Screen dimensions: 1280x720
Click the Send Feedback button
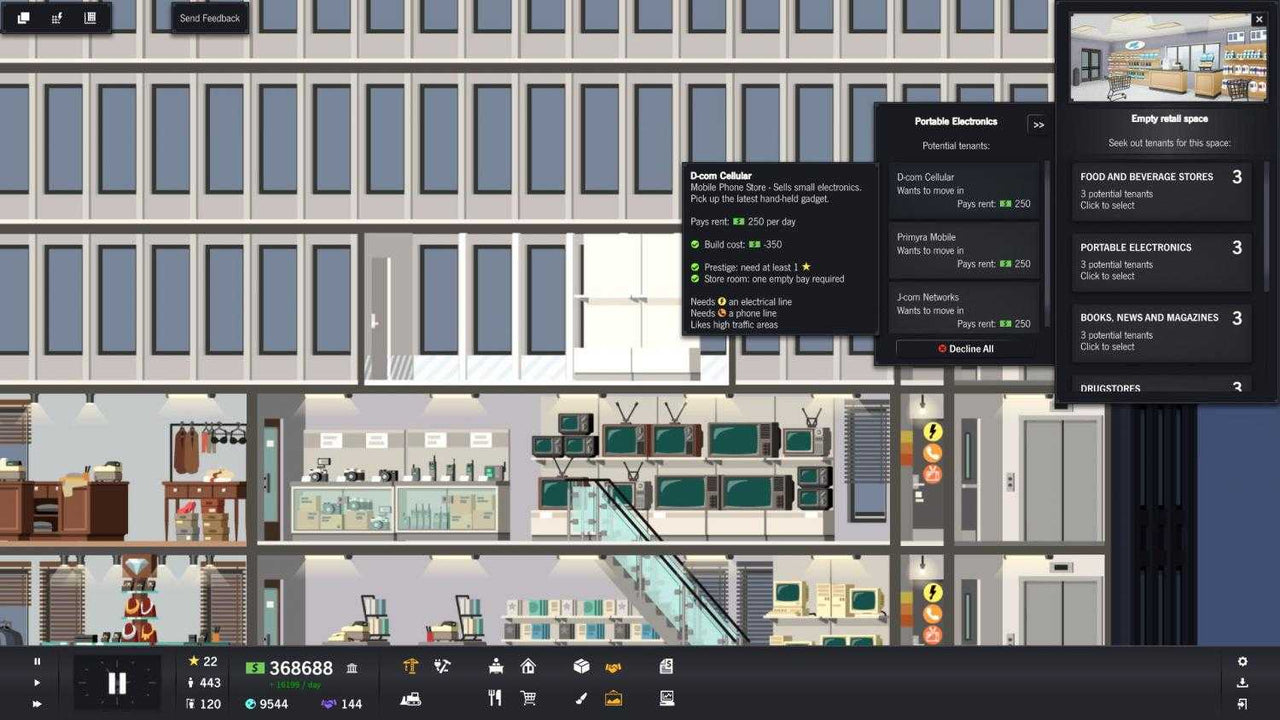[208, 17]
